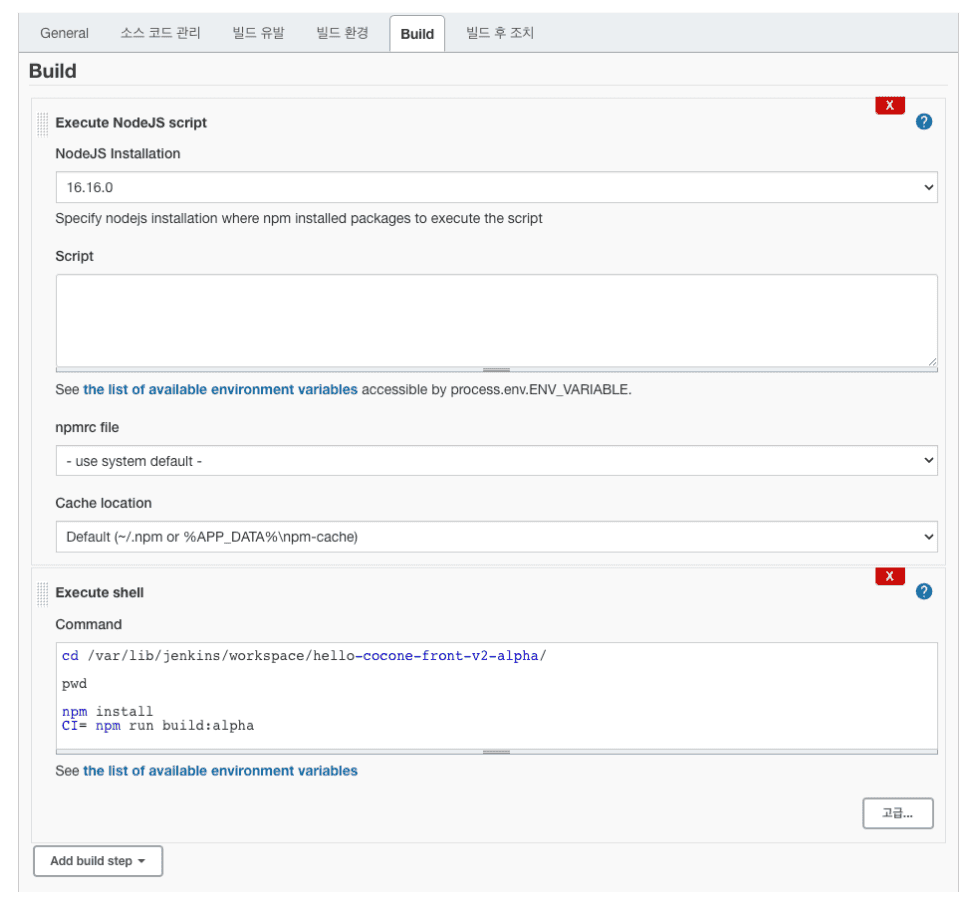
Task: Open the NodeJS Installation 16.16.0 dropdown
Action: tap(496, 187)
